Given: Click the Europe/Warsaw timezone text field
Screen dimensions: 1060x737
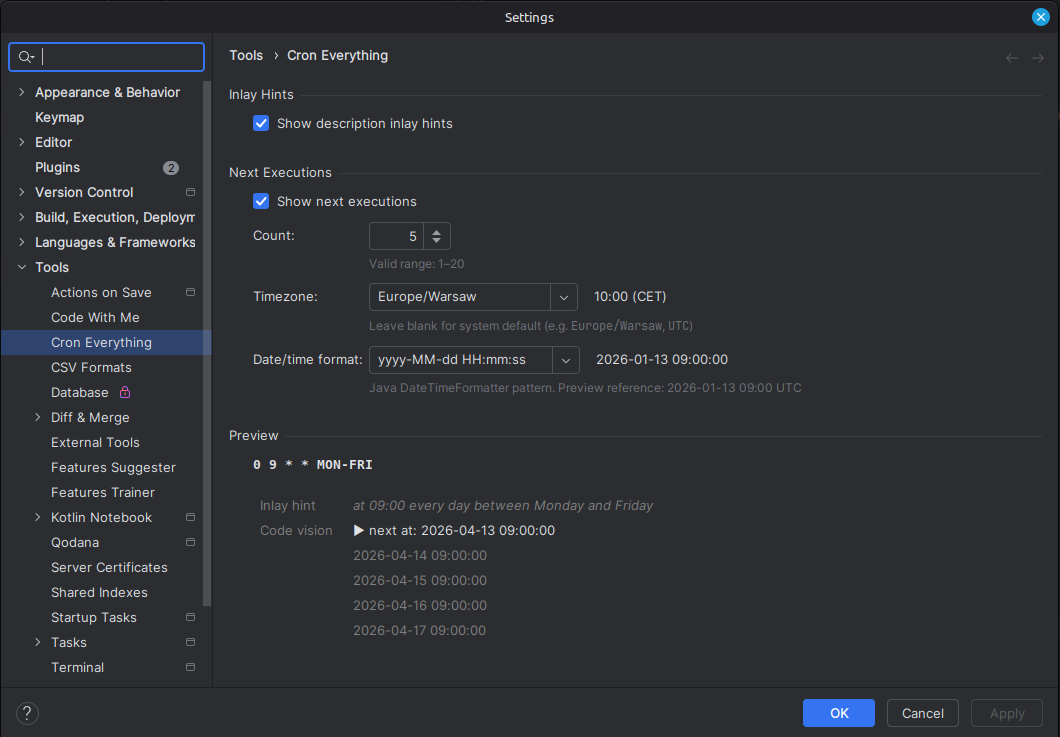Looking at the screenshot, I should point(460,297).
